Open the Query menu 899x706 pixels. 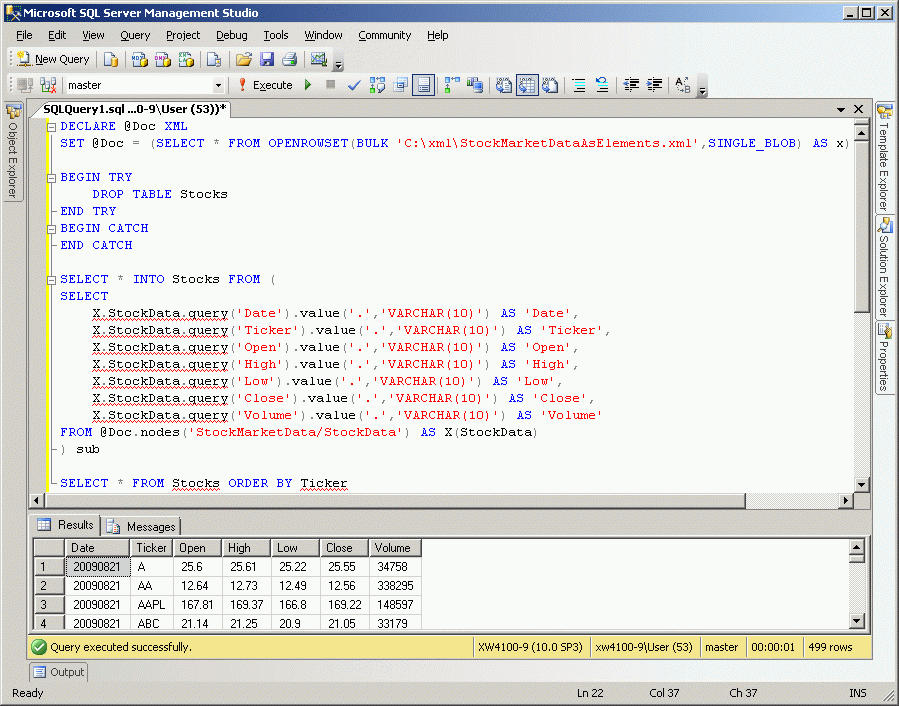point(135,35)
